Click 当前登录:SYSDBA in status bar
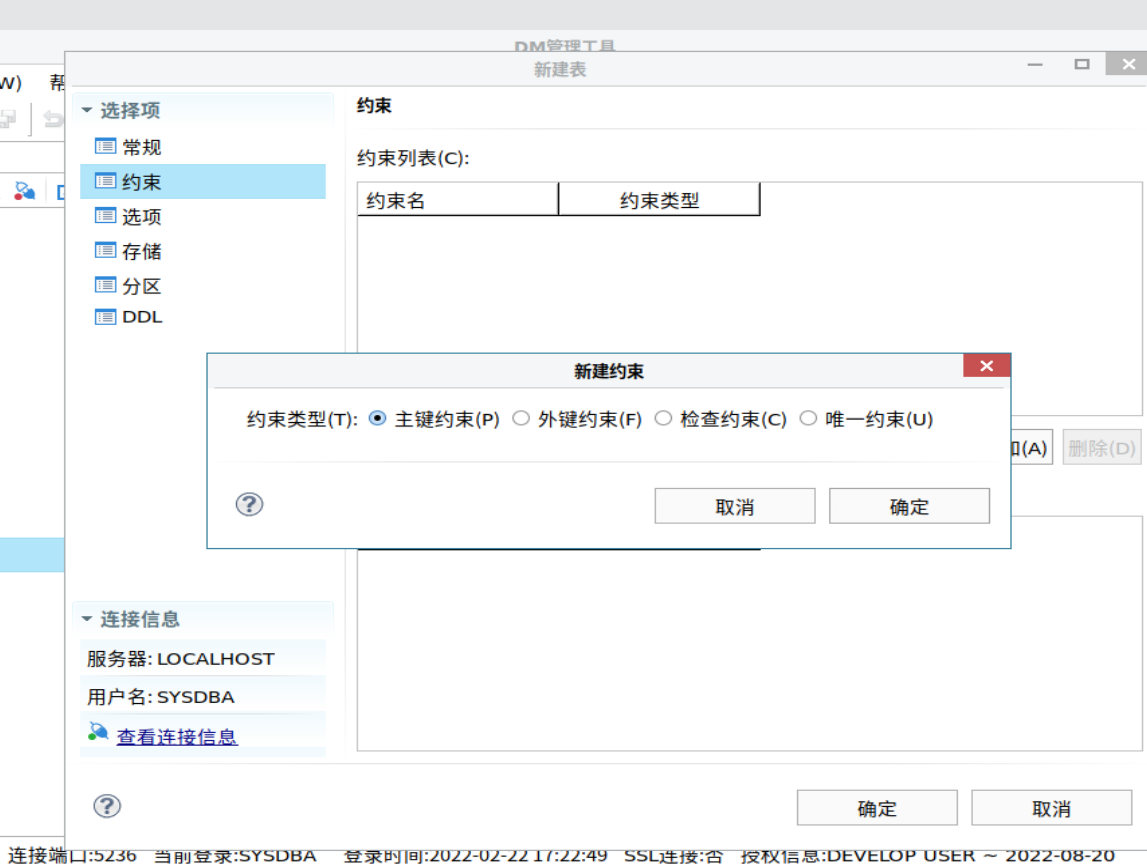 (x=235, y=855)
